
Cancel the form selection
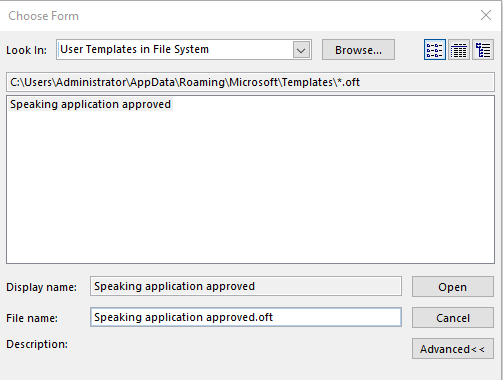(453, 318)
